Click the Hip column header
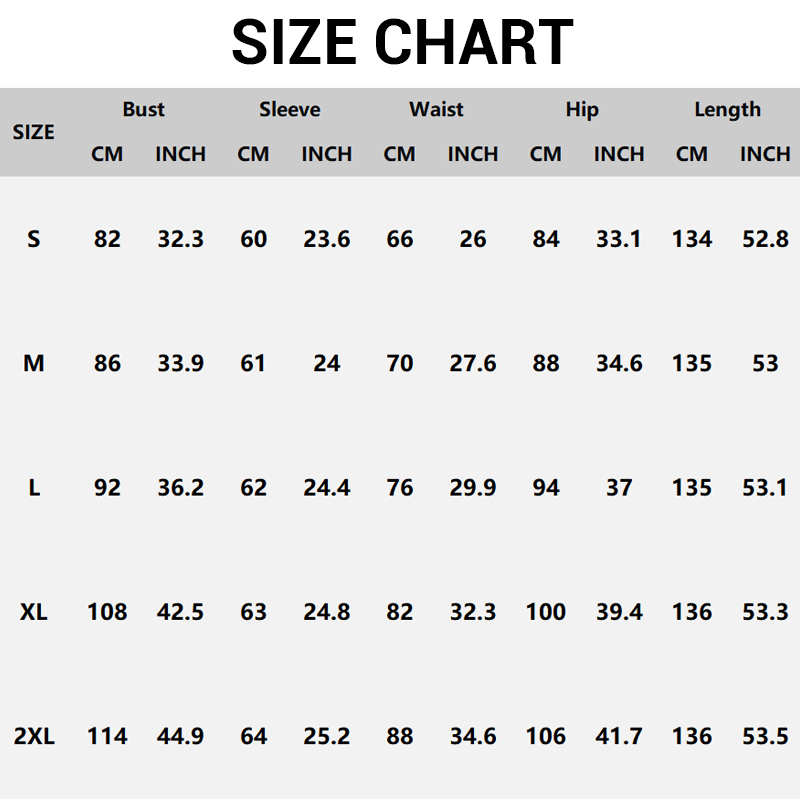The height and width of the screenshot is (800, 800). (582, 110)
